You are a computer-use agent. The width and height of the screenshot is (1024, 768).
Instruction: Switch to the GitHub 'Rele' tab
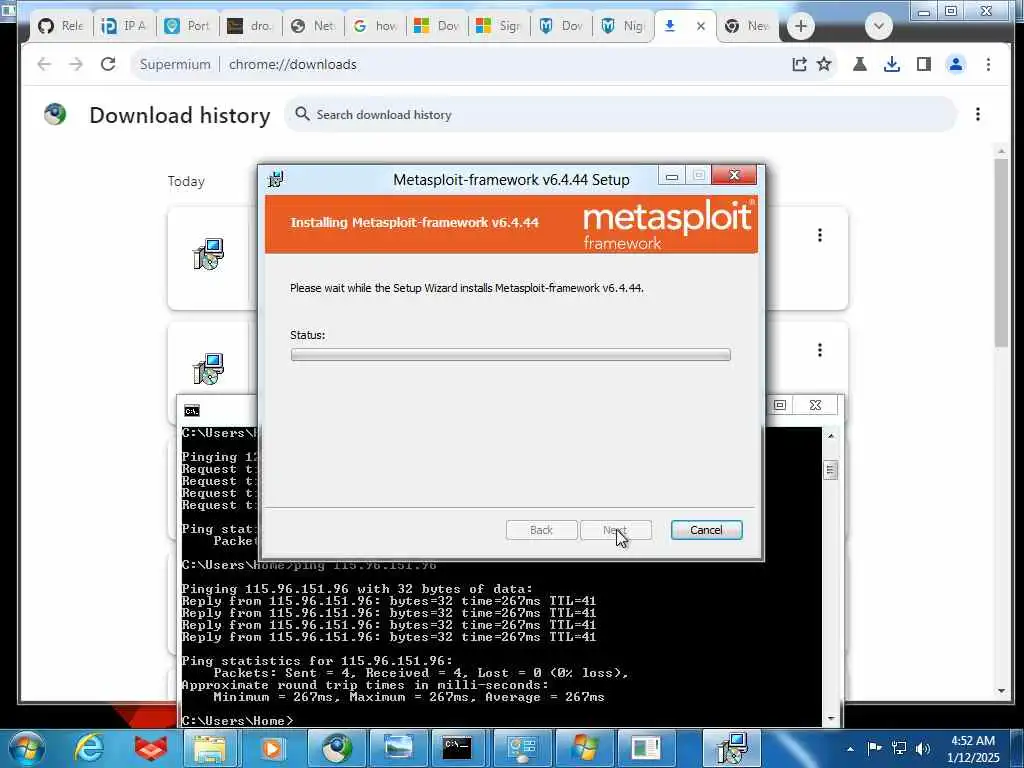pyautogui.click(x=60, y=26)
